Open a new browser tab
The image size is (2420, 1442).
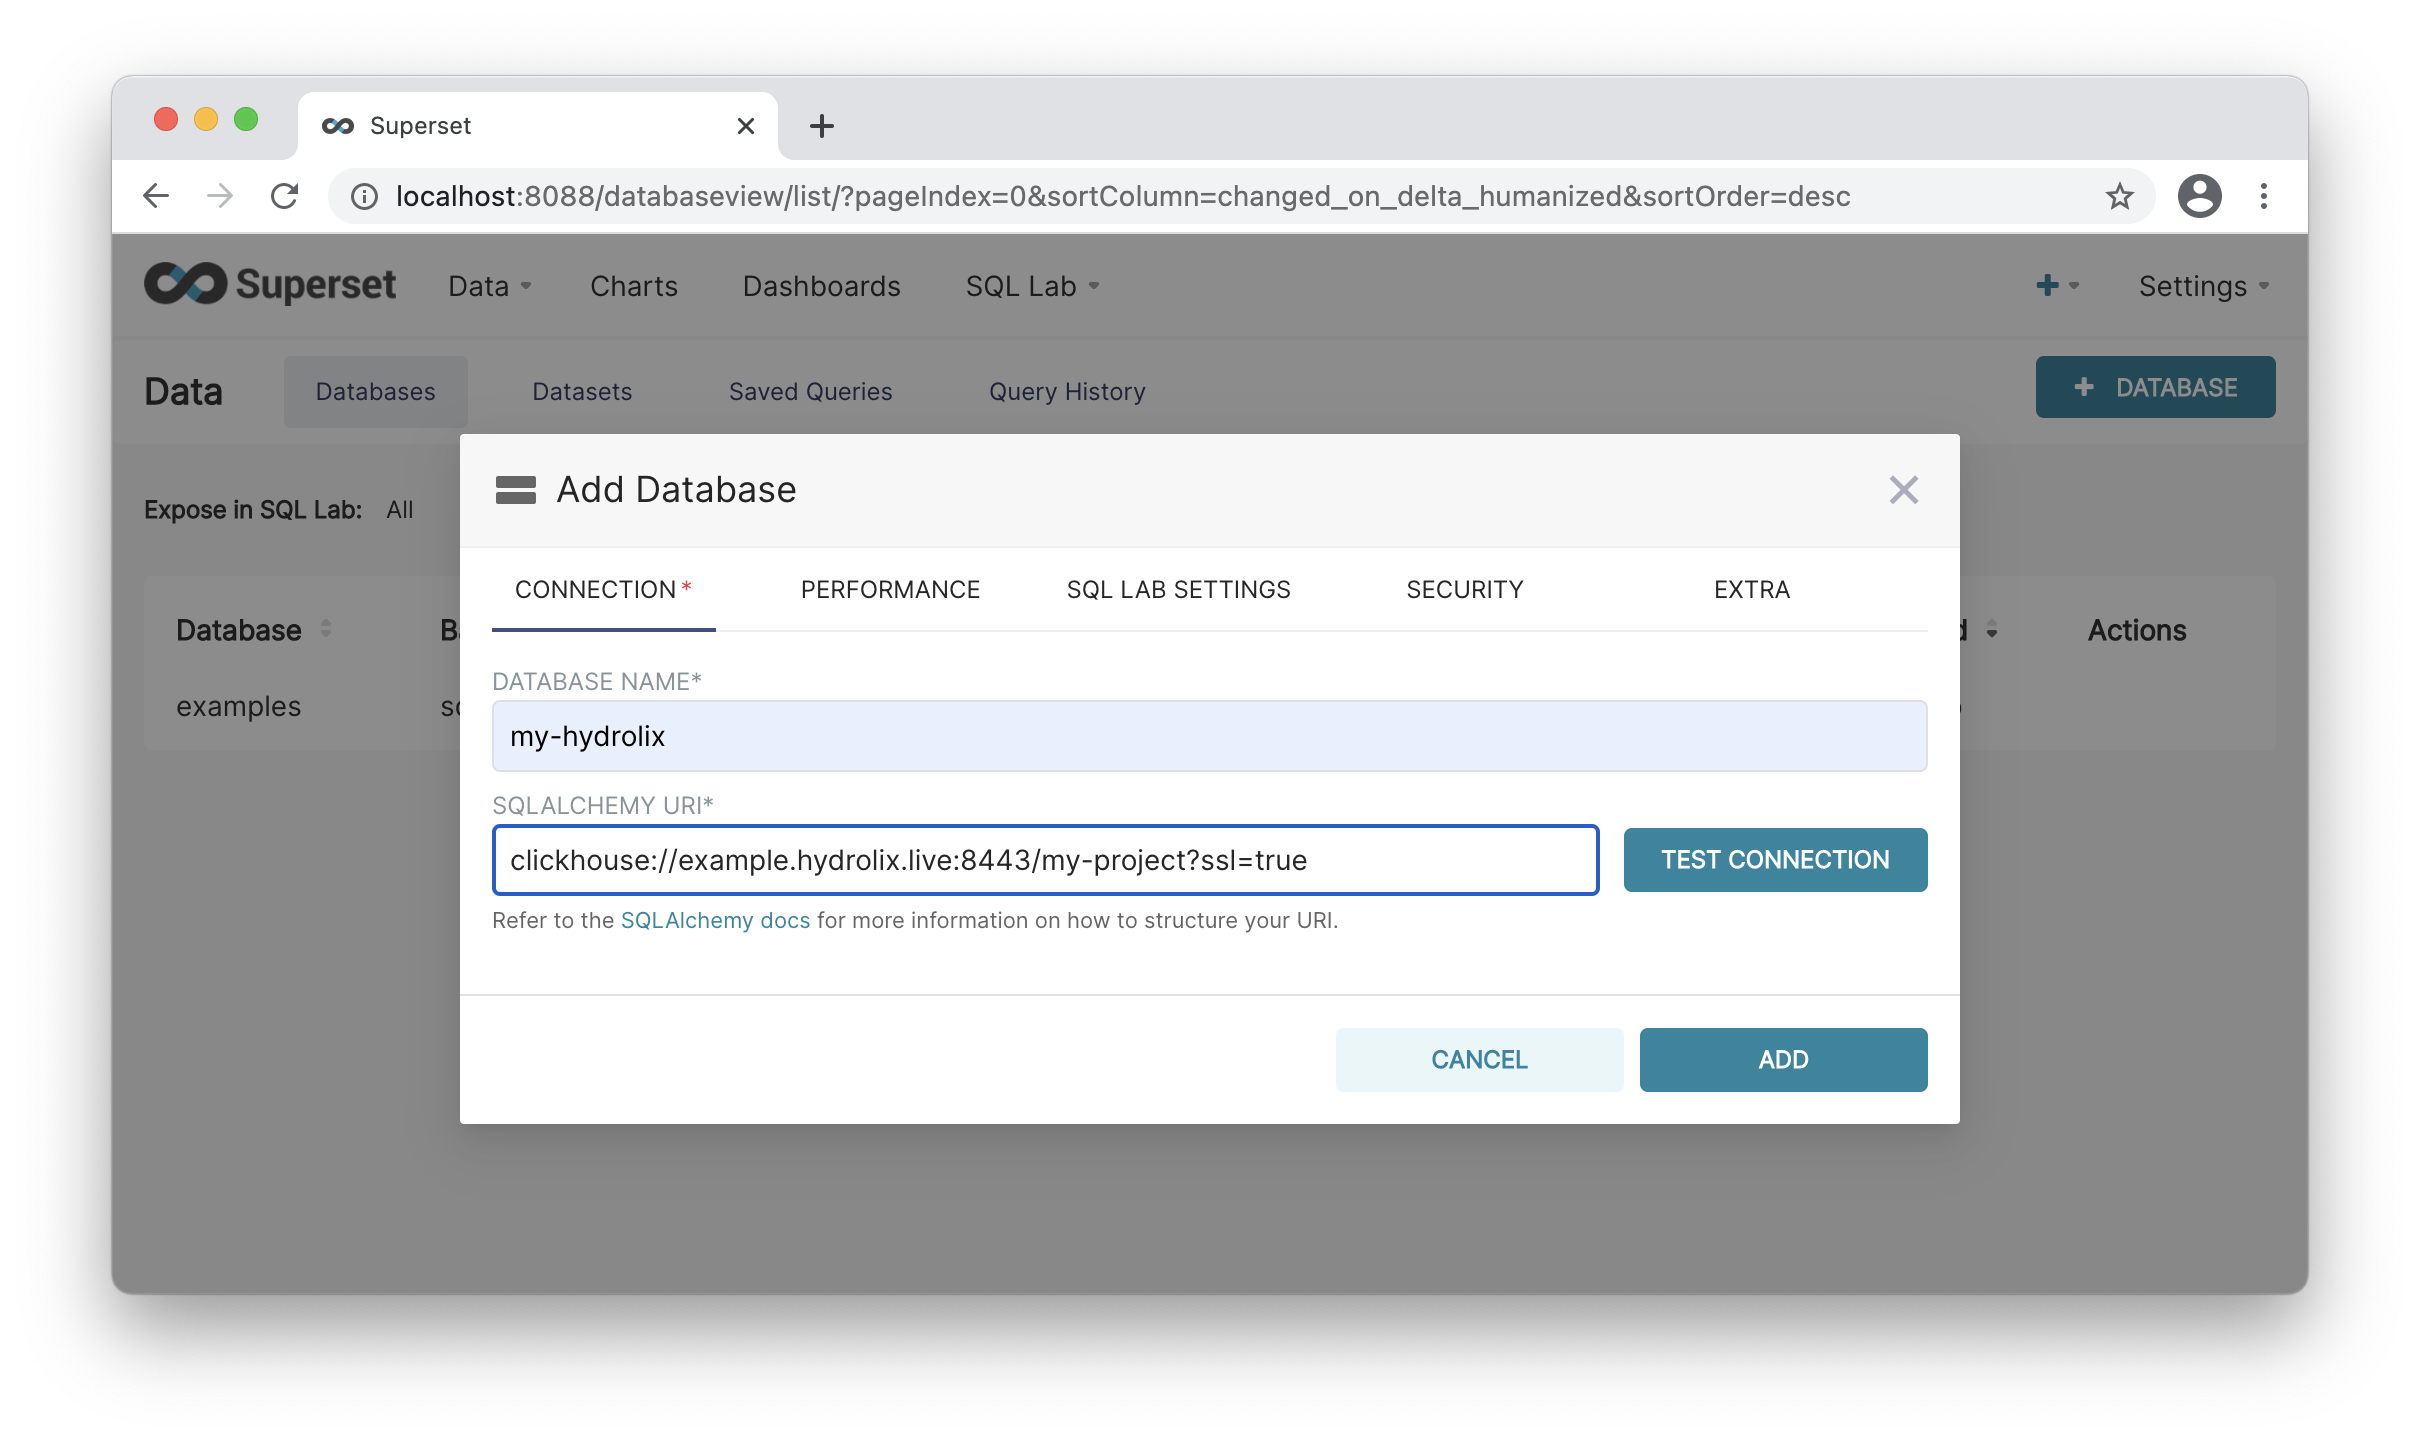point(821,126)
